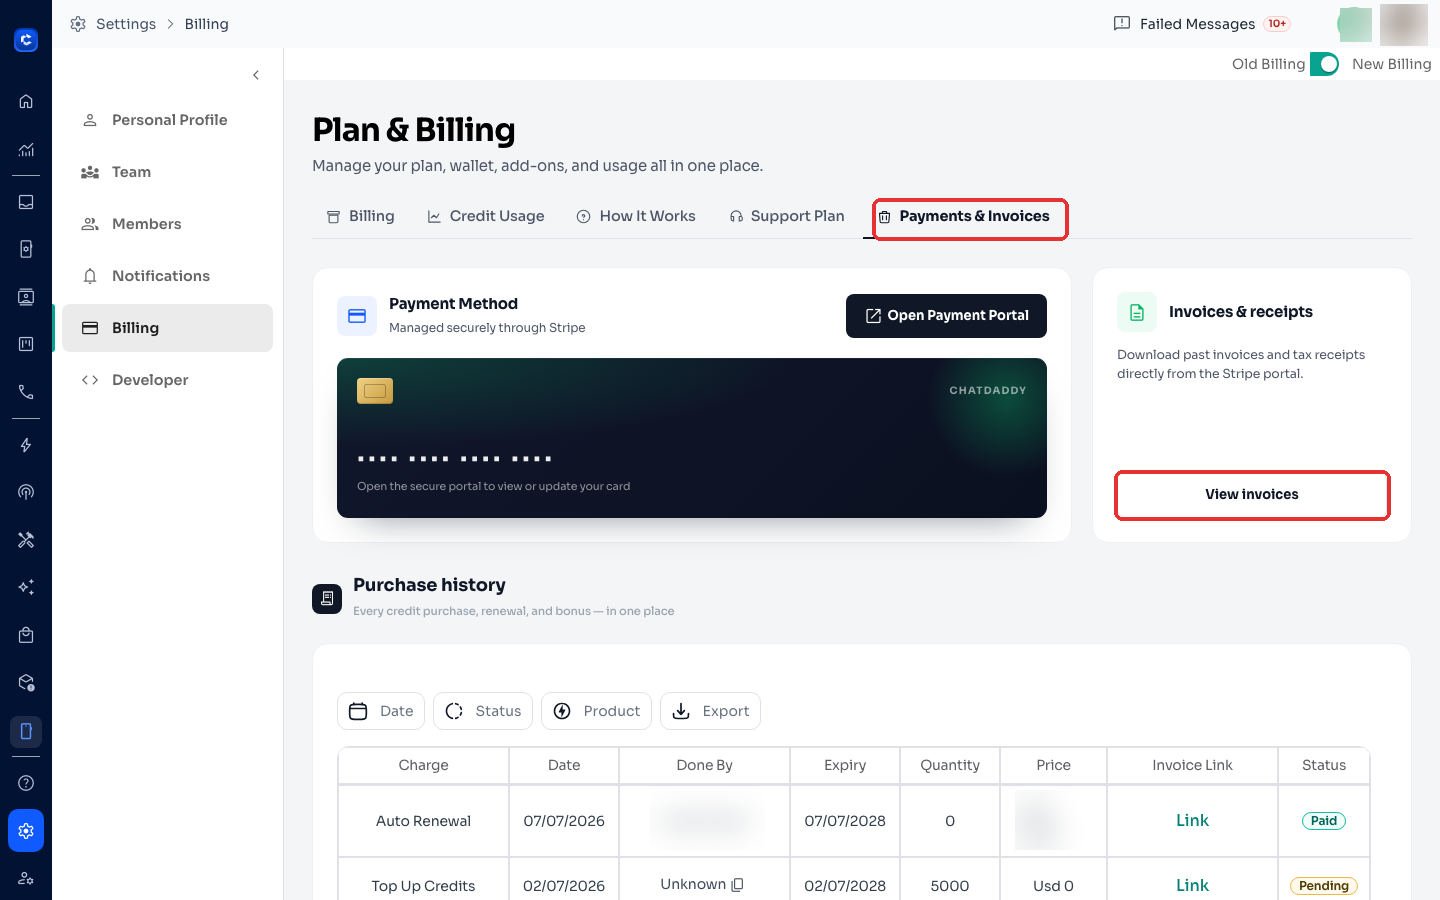Open the help question mark icon

pyautogui.click(x=26, y=783)
